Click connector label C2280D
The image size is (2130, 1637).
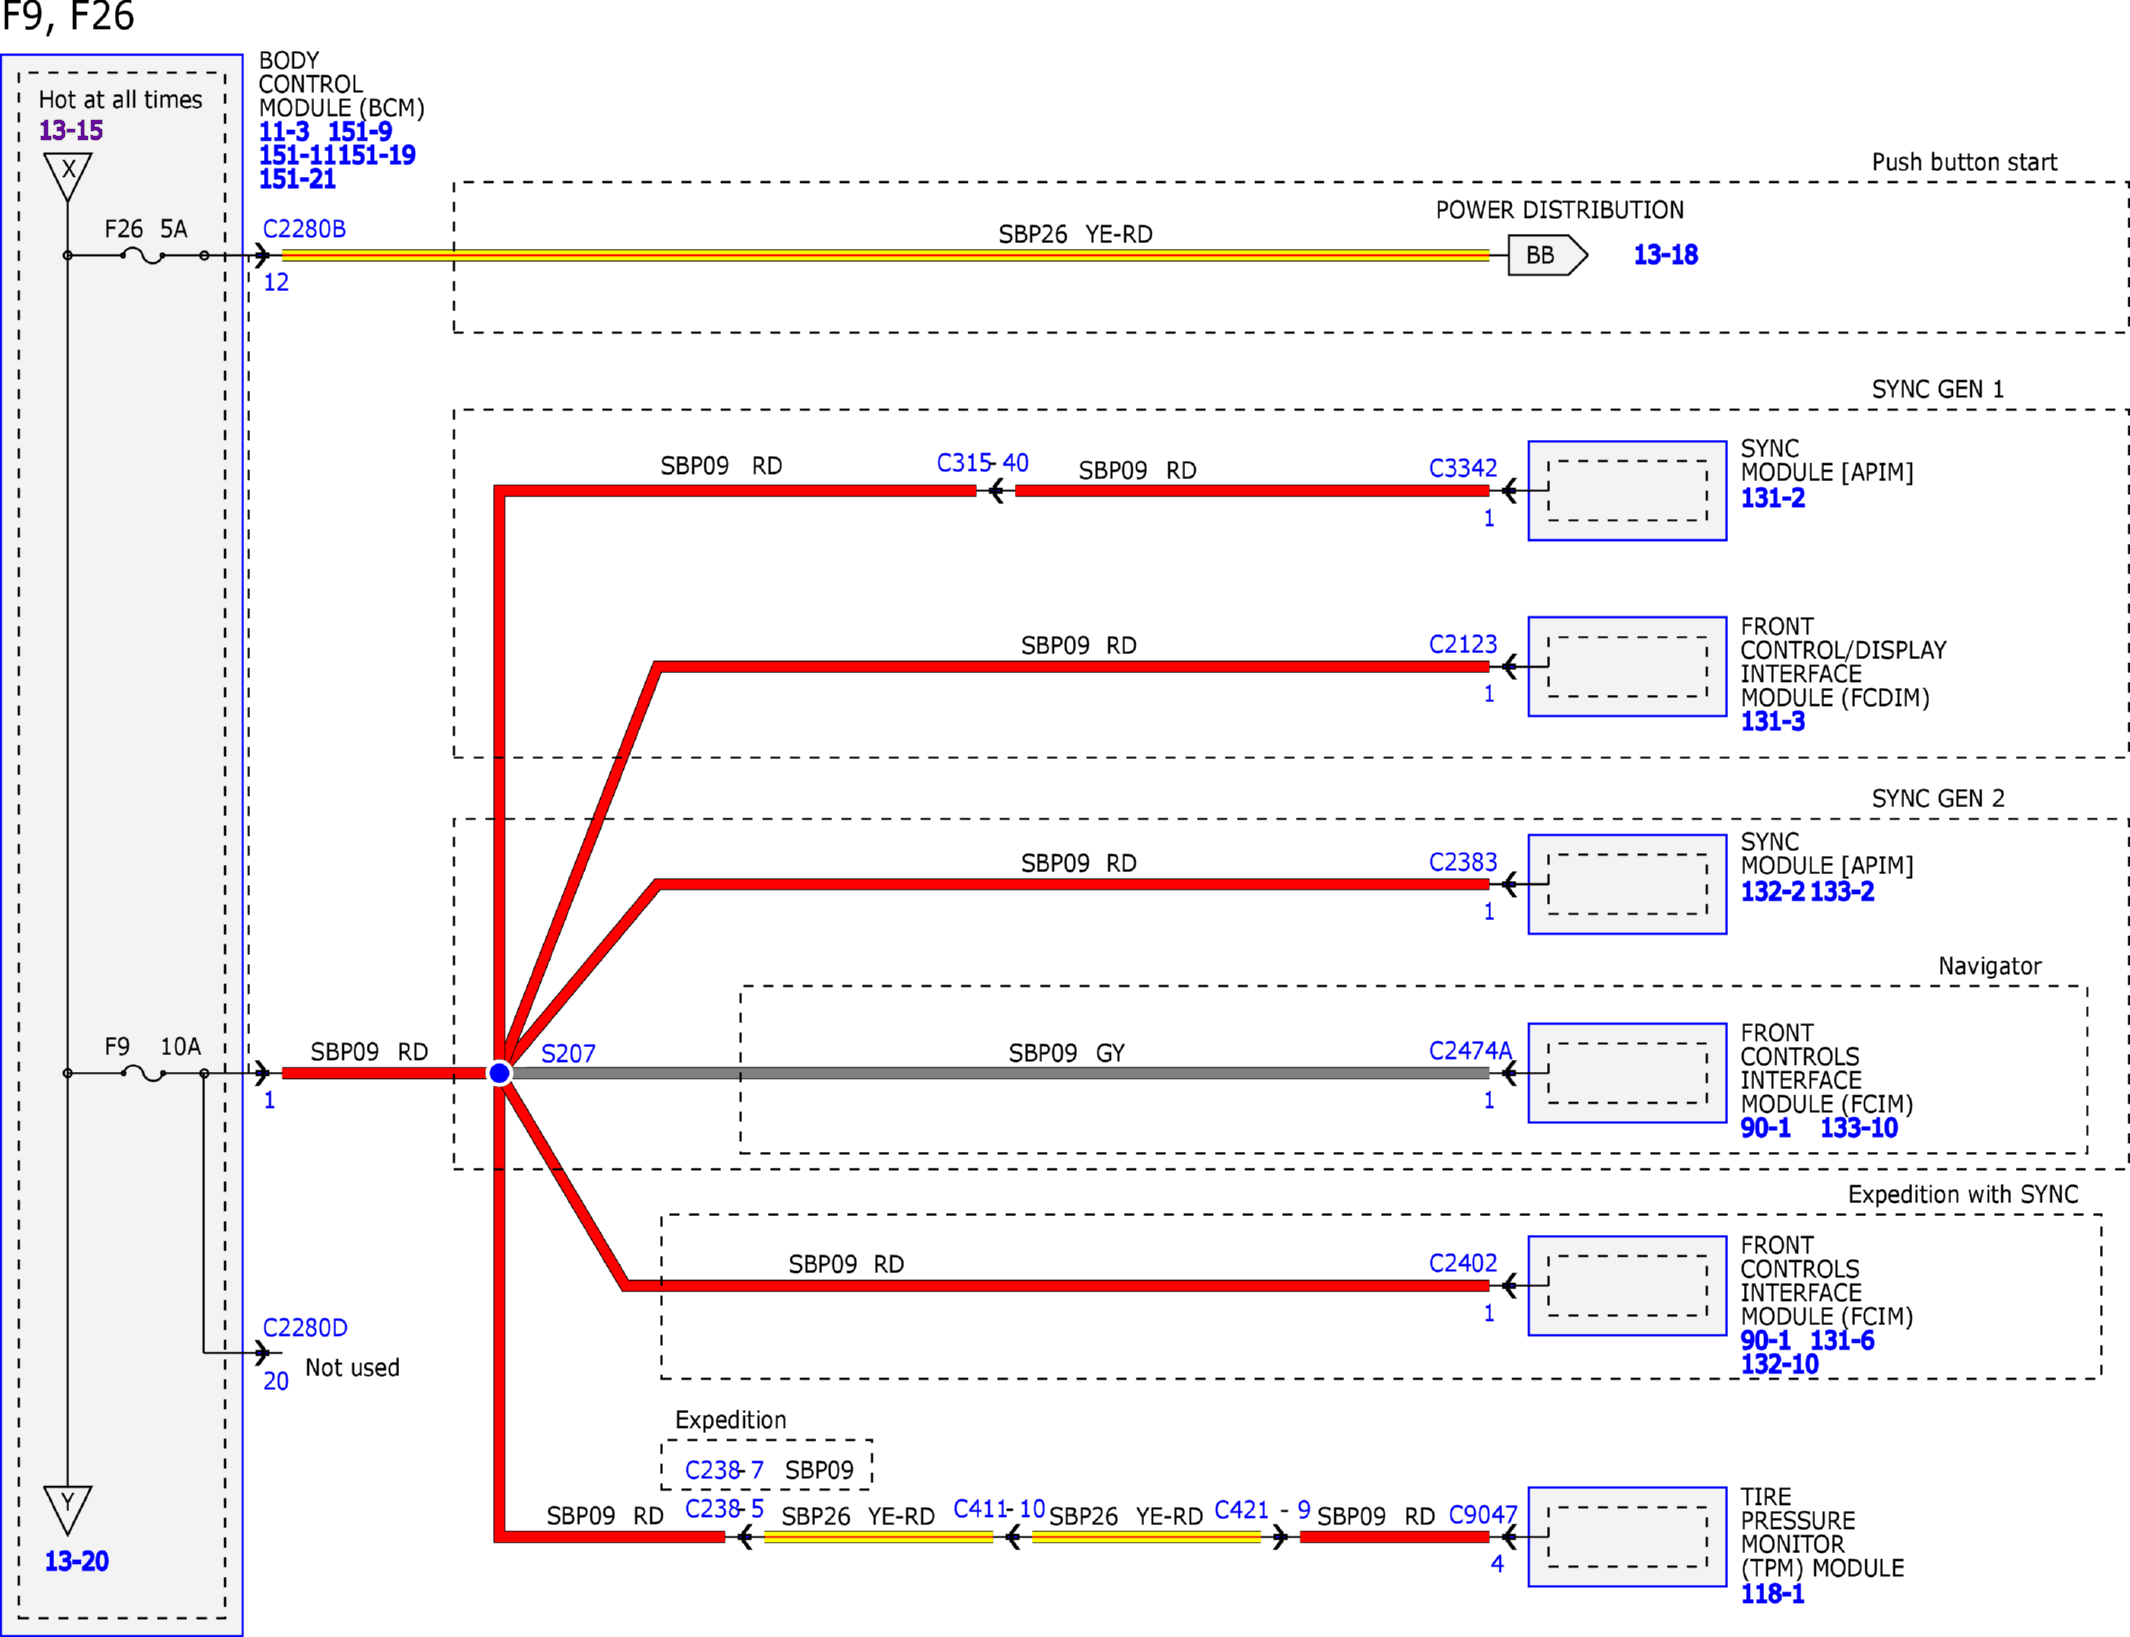point(305,1328)
